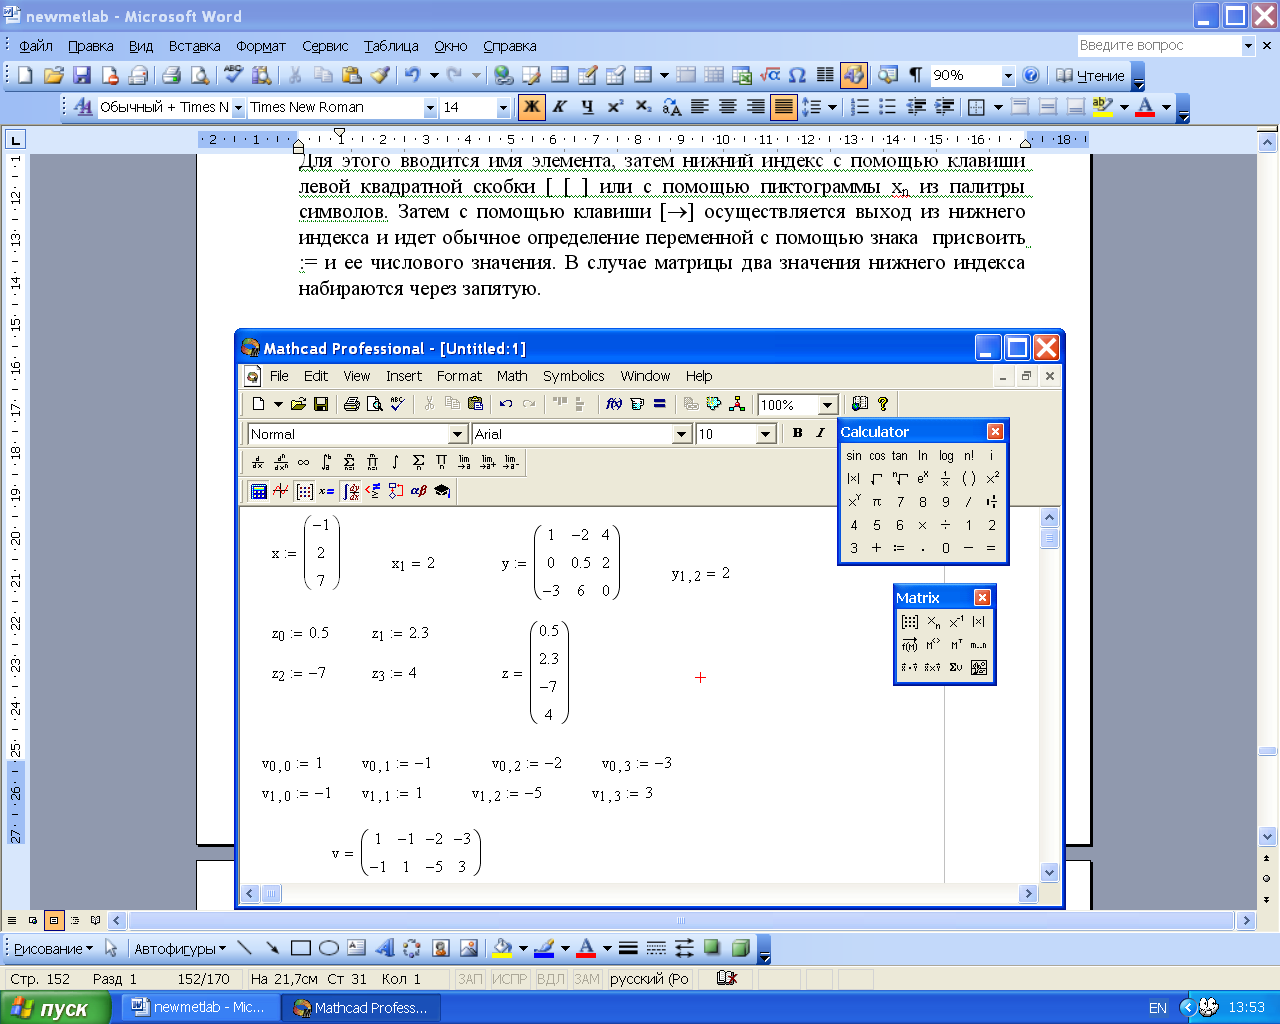
Task: Toggle the Drawing toolbar button
Action: tap(853, 75)
